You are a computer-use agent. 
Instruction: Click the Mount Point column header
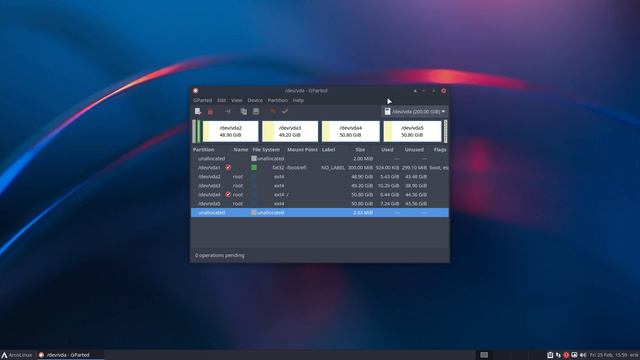pyautogui.click(x=302, y=150)
